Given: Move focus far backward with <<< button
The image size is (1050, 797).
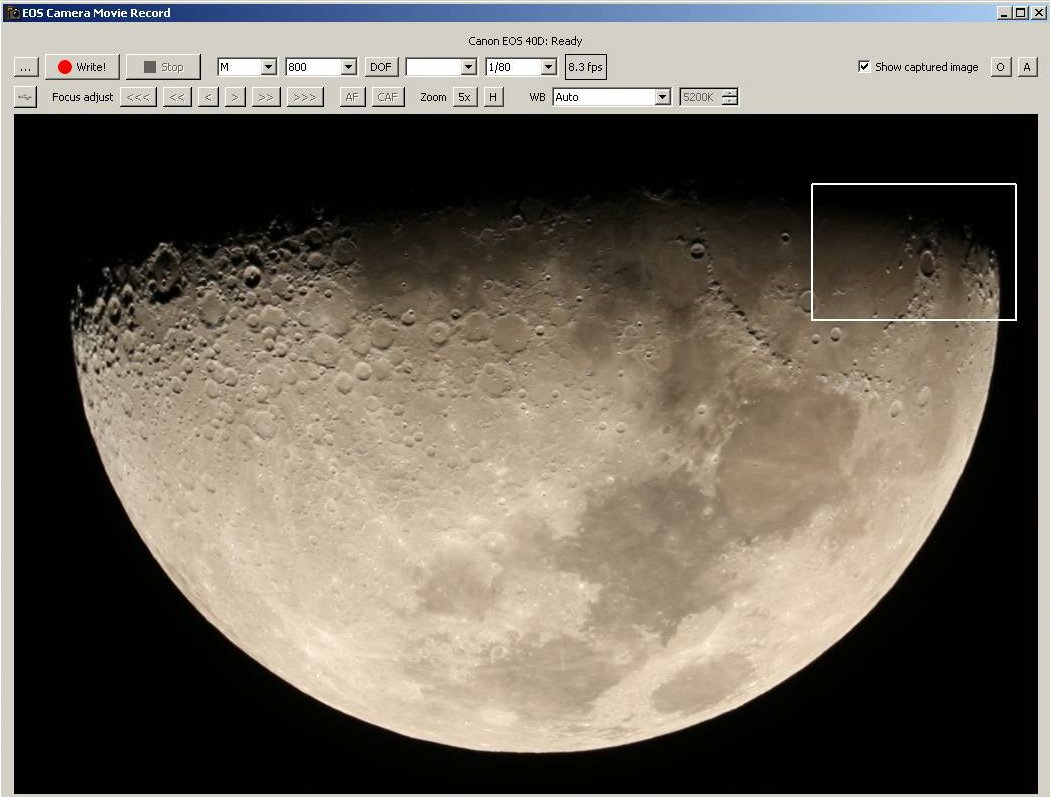Looking at the screenshot, I should (x=138, y=97).
